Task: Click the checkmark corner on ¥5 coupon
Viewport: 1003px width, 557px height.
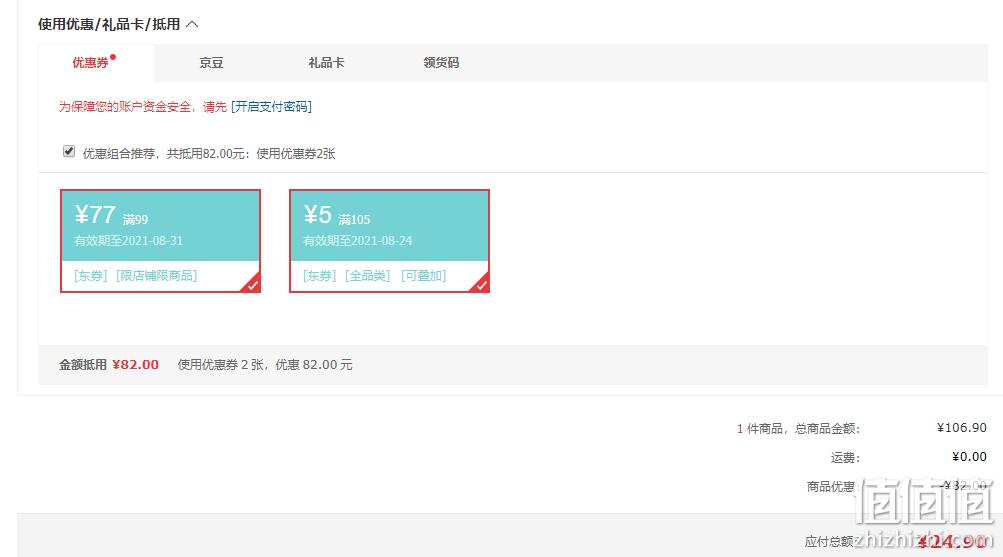Action: tap(482, 285)
